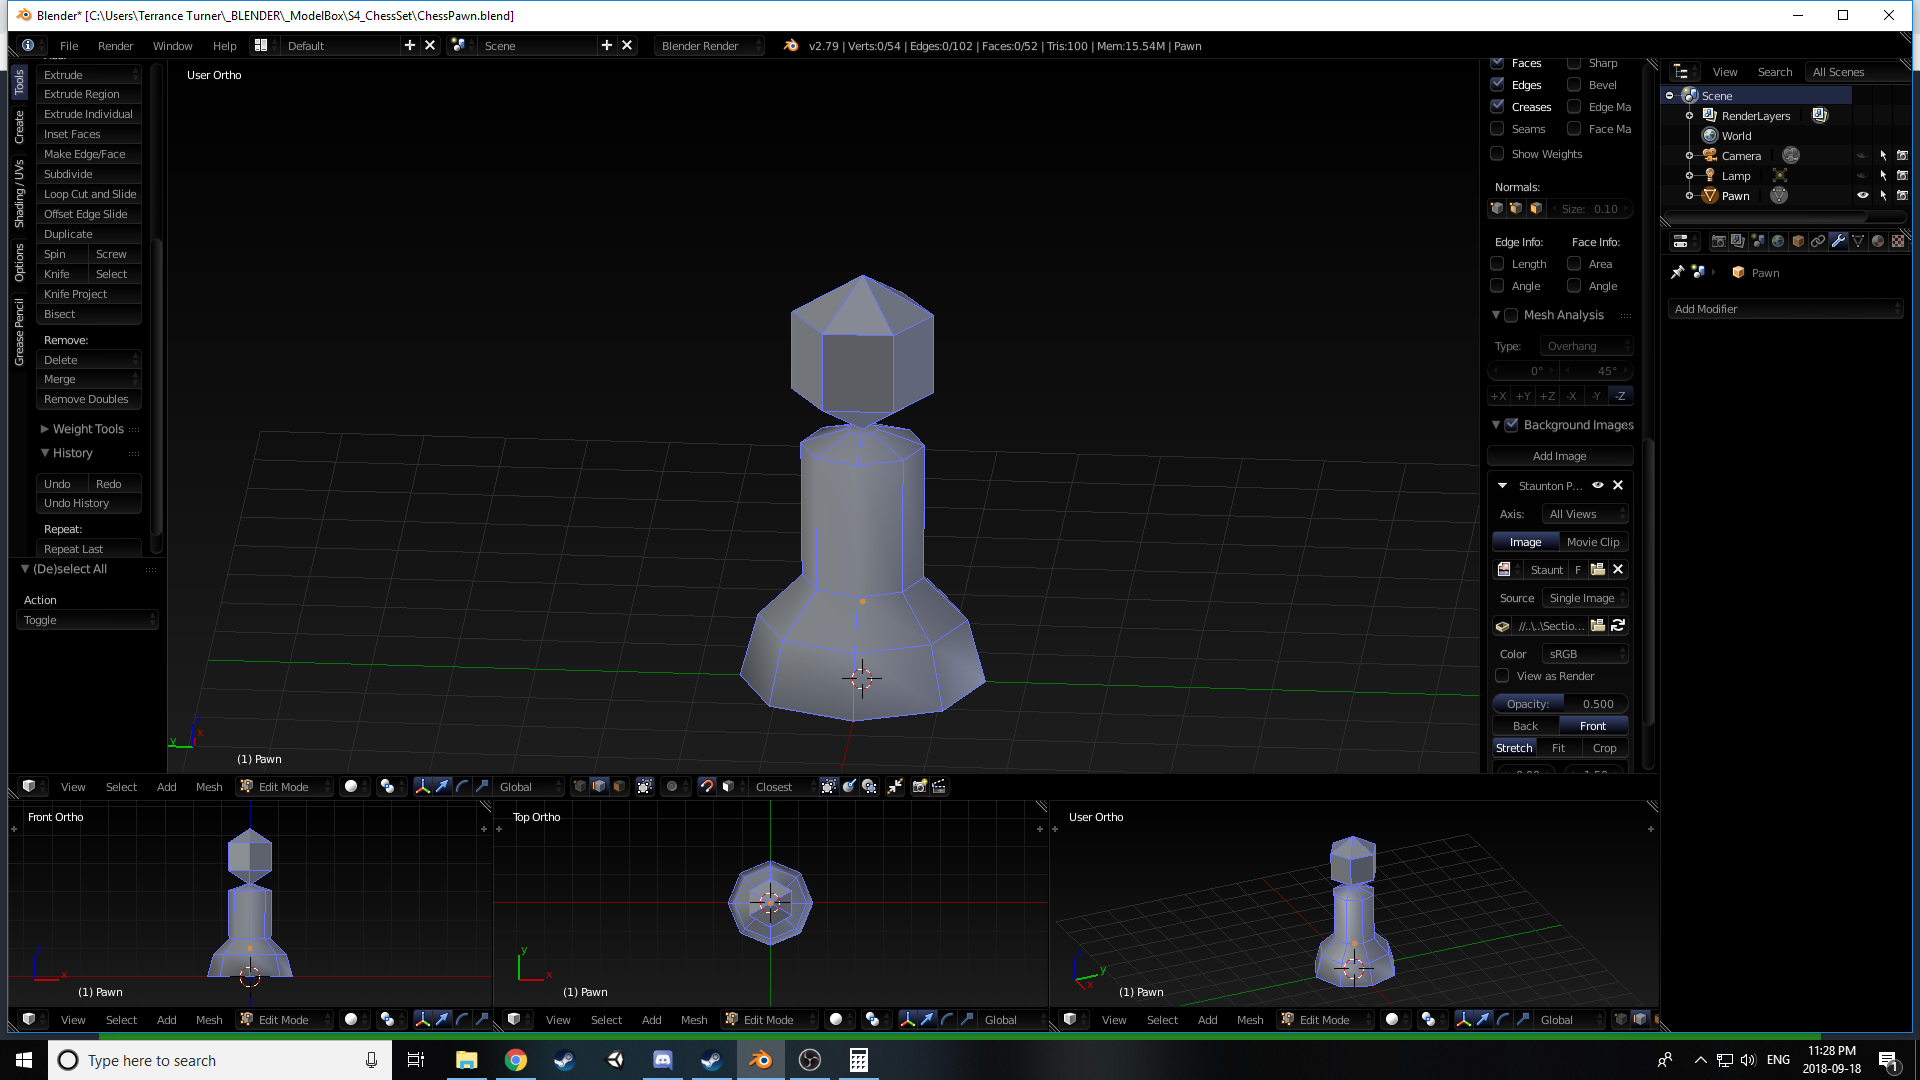
Task: Select translate manipulator arrow in main viewport header
Action: tap(442, 787)
